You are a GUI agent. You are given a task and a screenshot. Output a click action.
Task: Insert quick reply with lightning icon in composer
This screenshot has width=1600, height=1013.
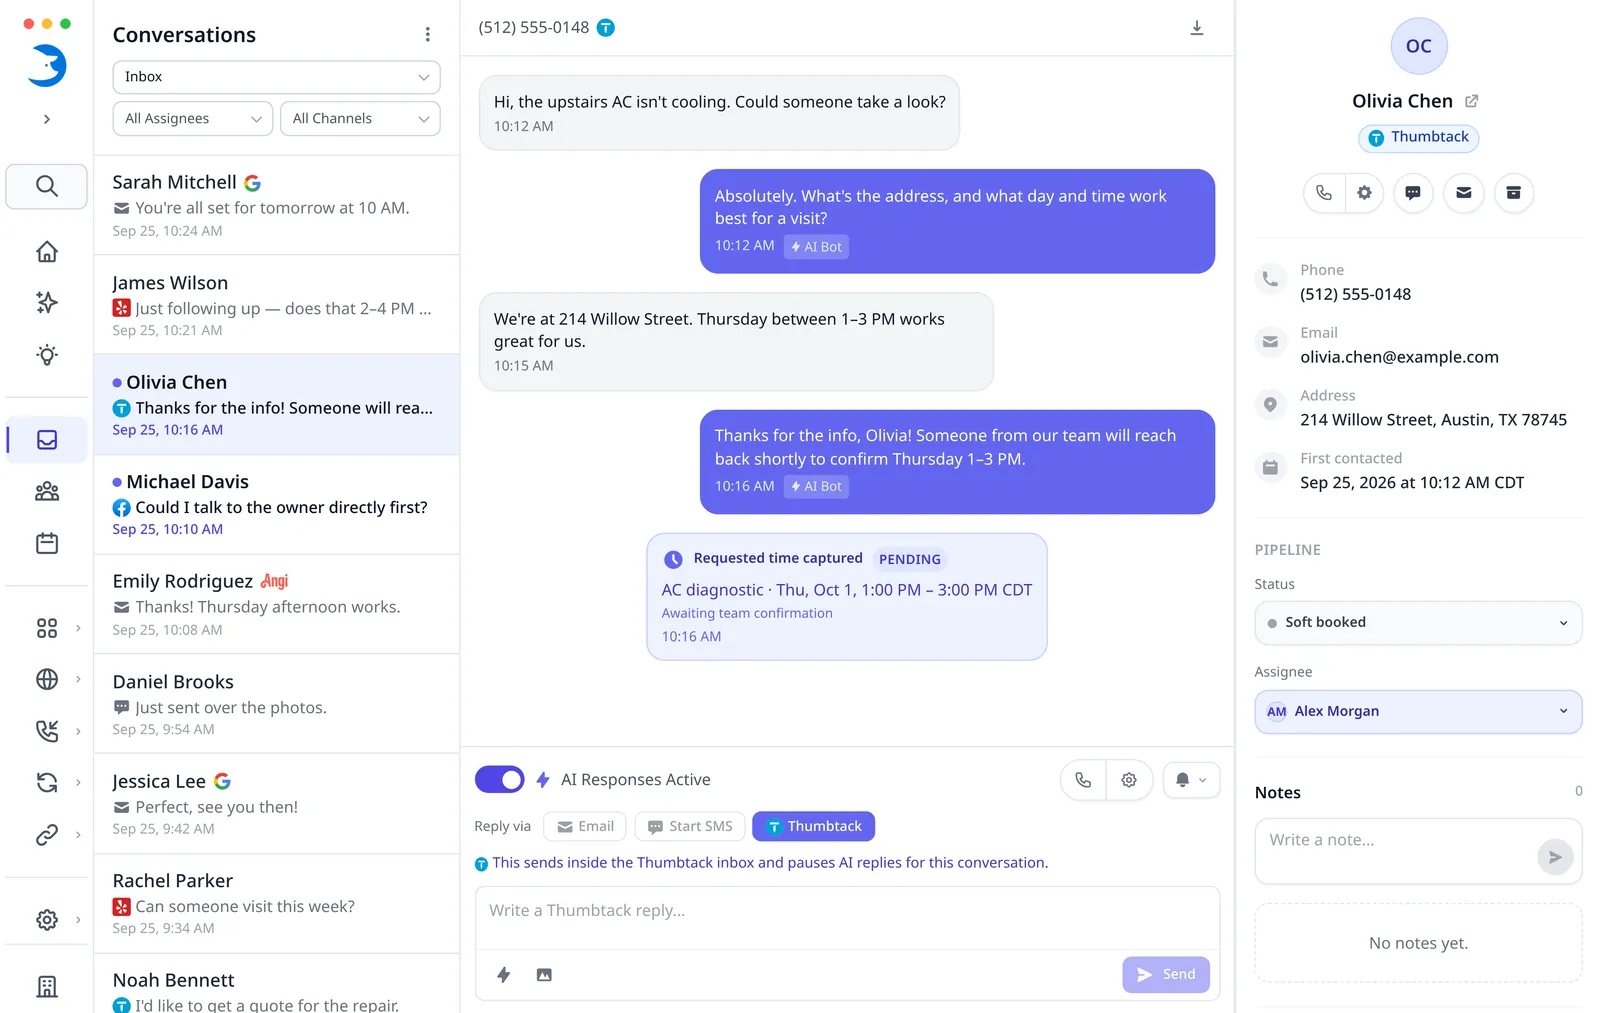click(504, 975)
